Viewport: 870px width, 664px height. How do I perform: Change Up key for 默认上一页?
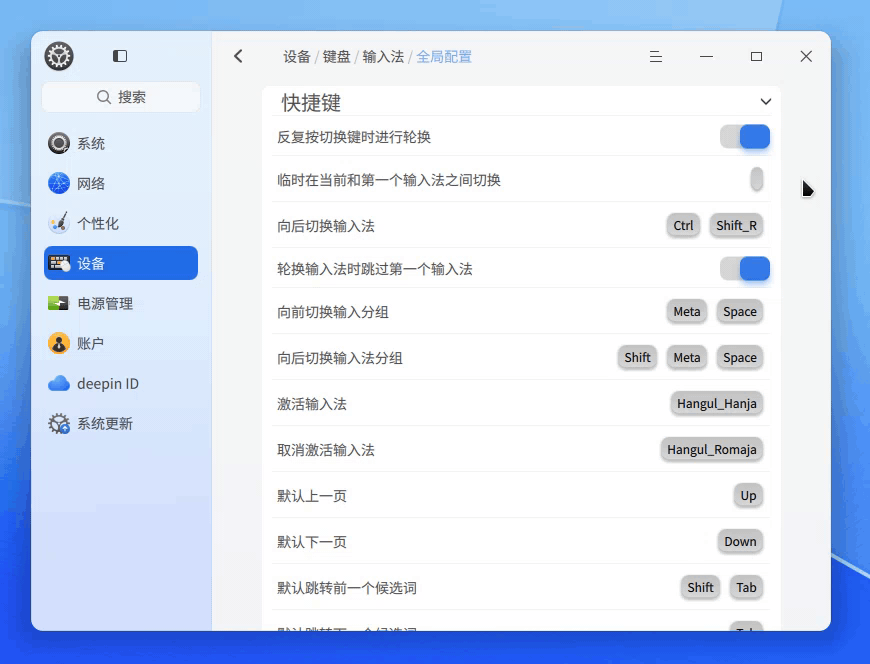748,495
